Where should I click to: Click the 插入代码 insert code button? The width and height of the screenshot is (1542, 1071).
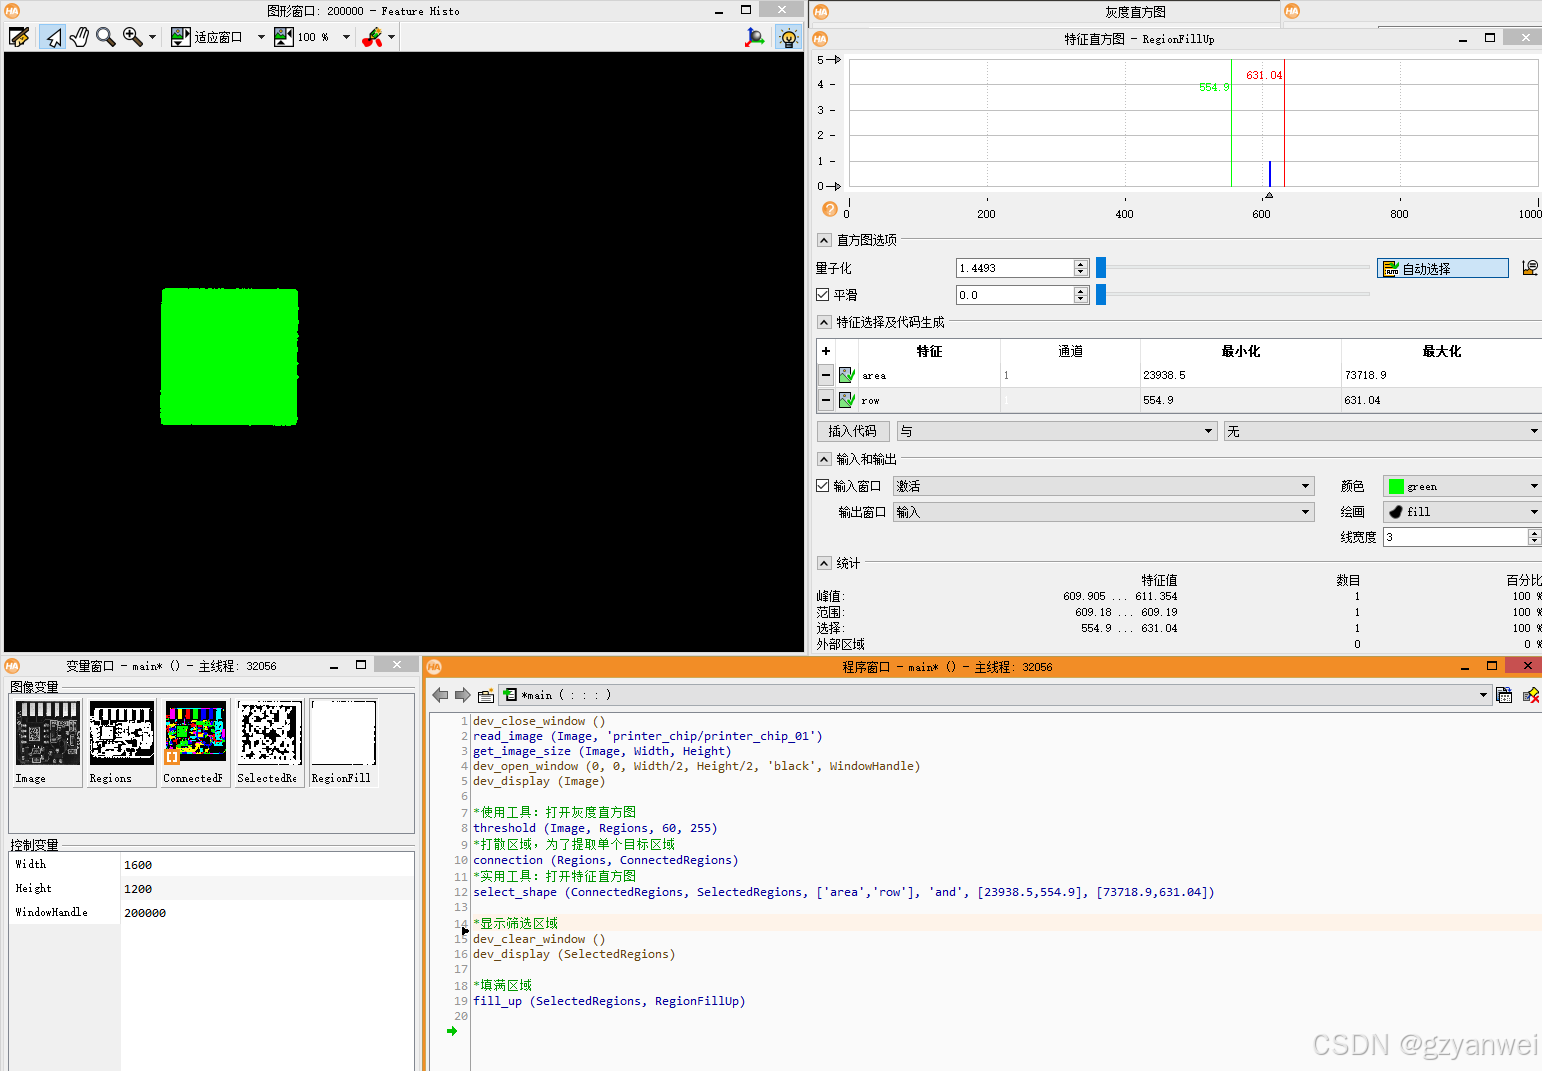853,431
